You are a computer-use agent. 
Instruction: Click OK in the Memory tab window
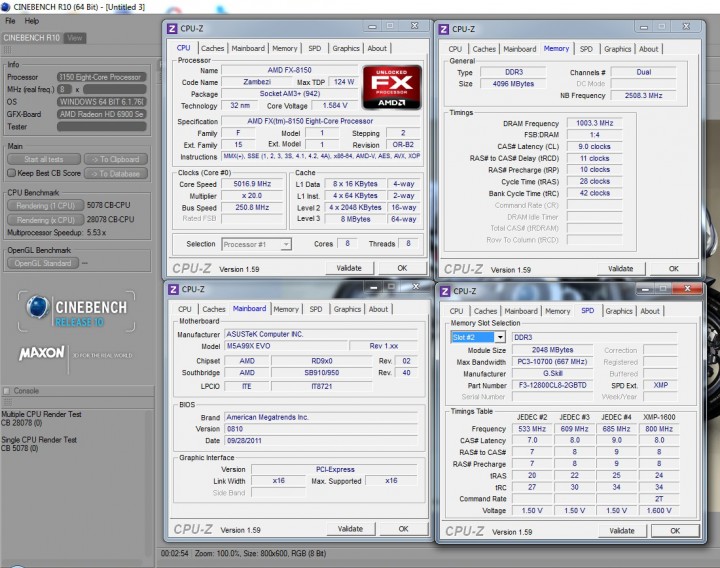[x=674, y=269]
